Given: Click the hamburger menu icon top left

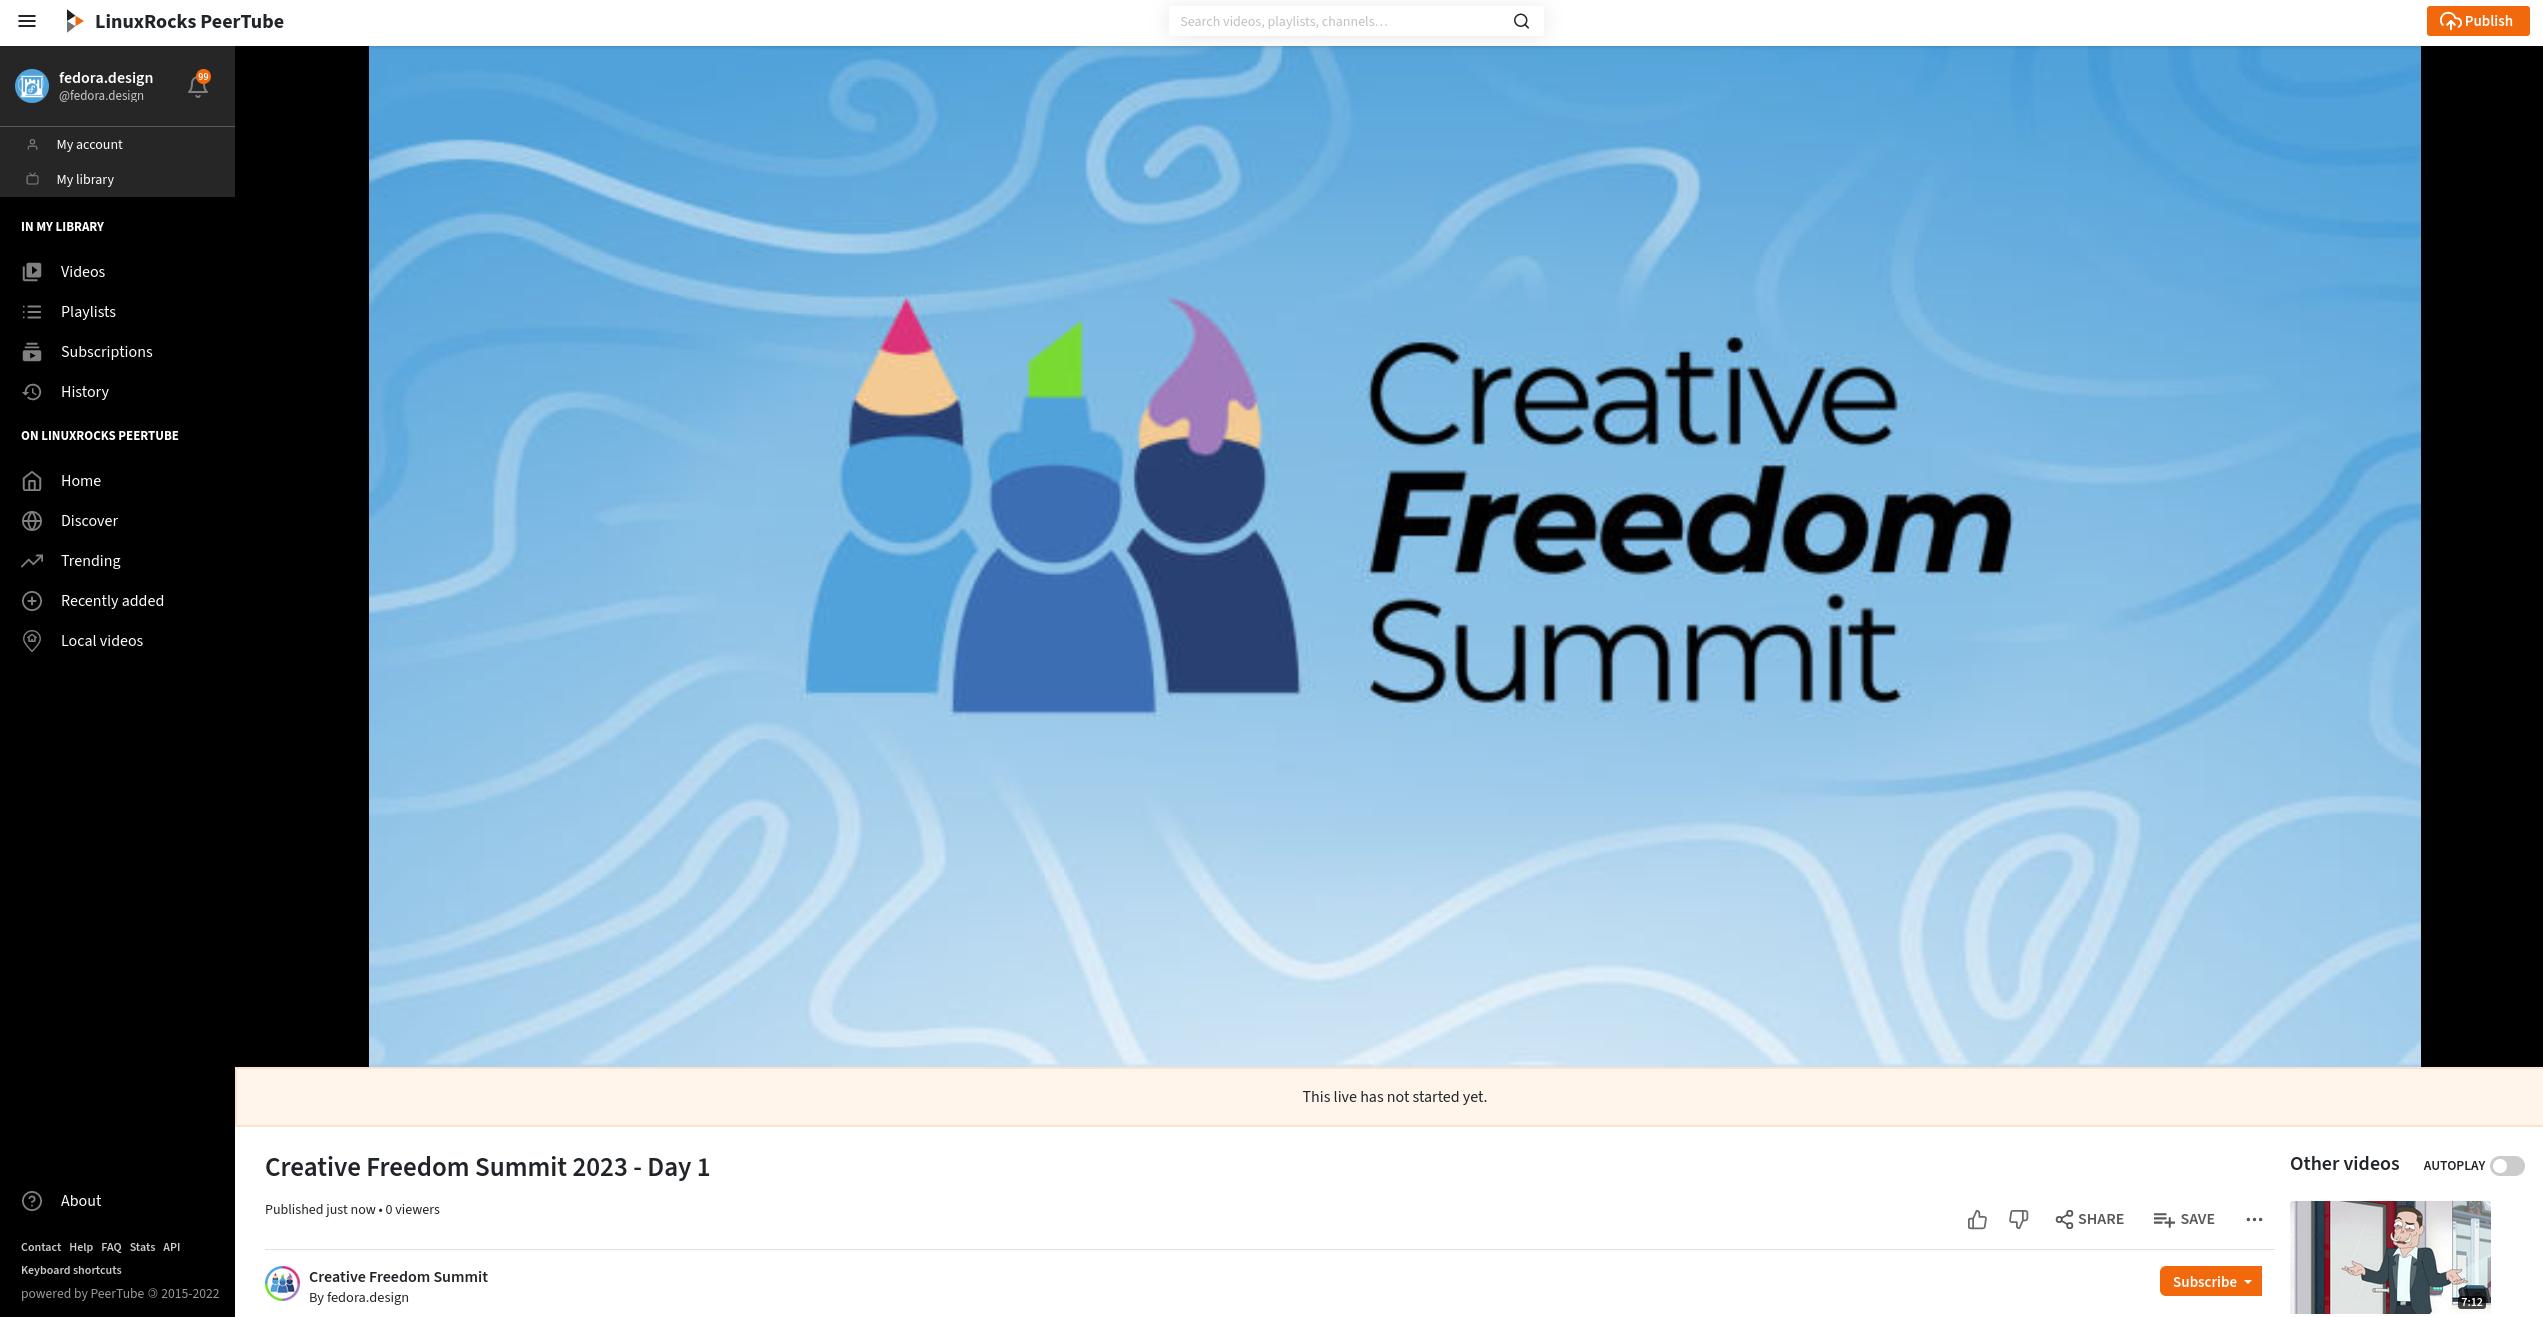Looking at the screenshot, I should 27,20.
